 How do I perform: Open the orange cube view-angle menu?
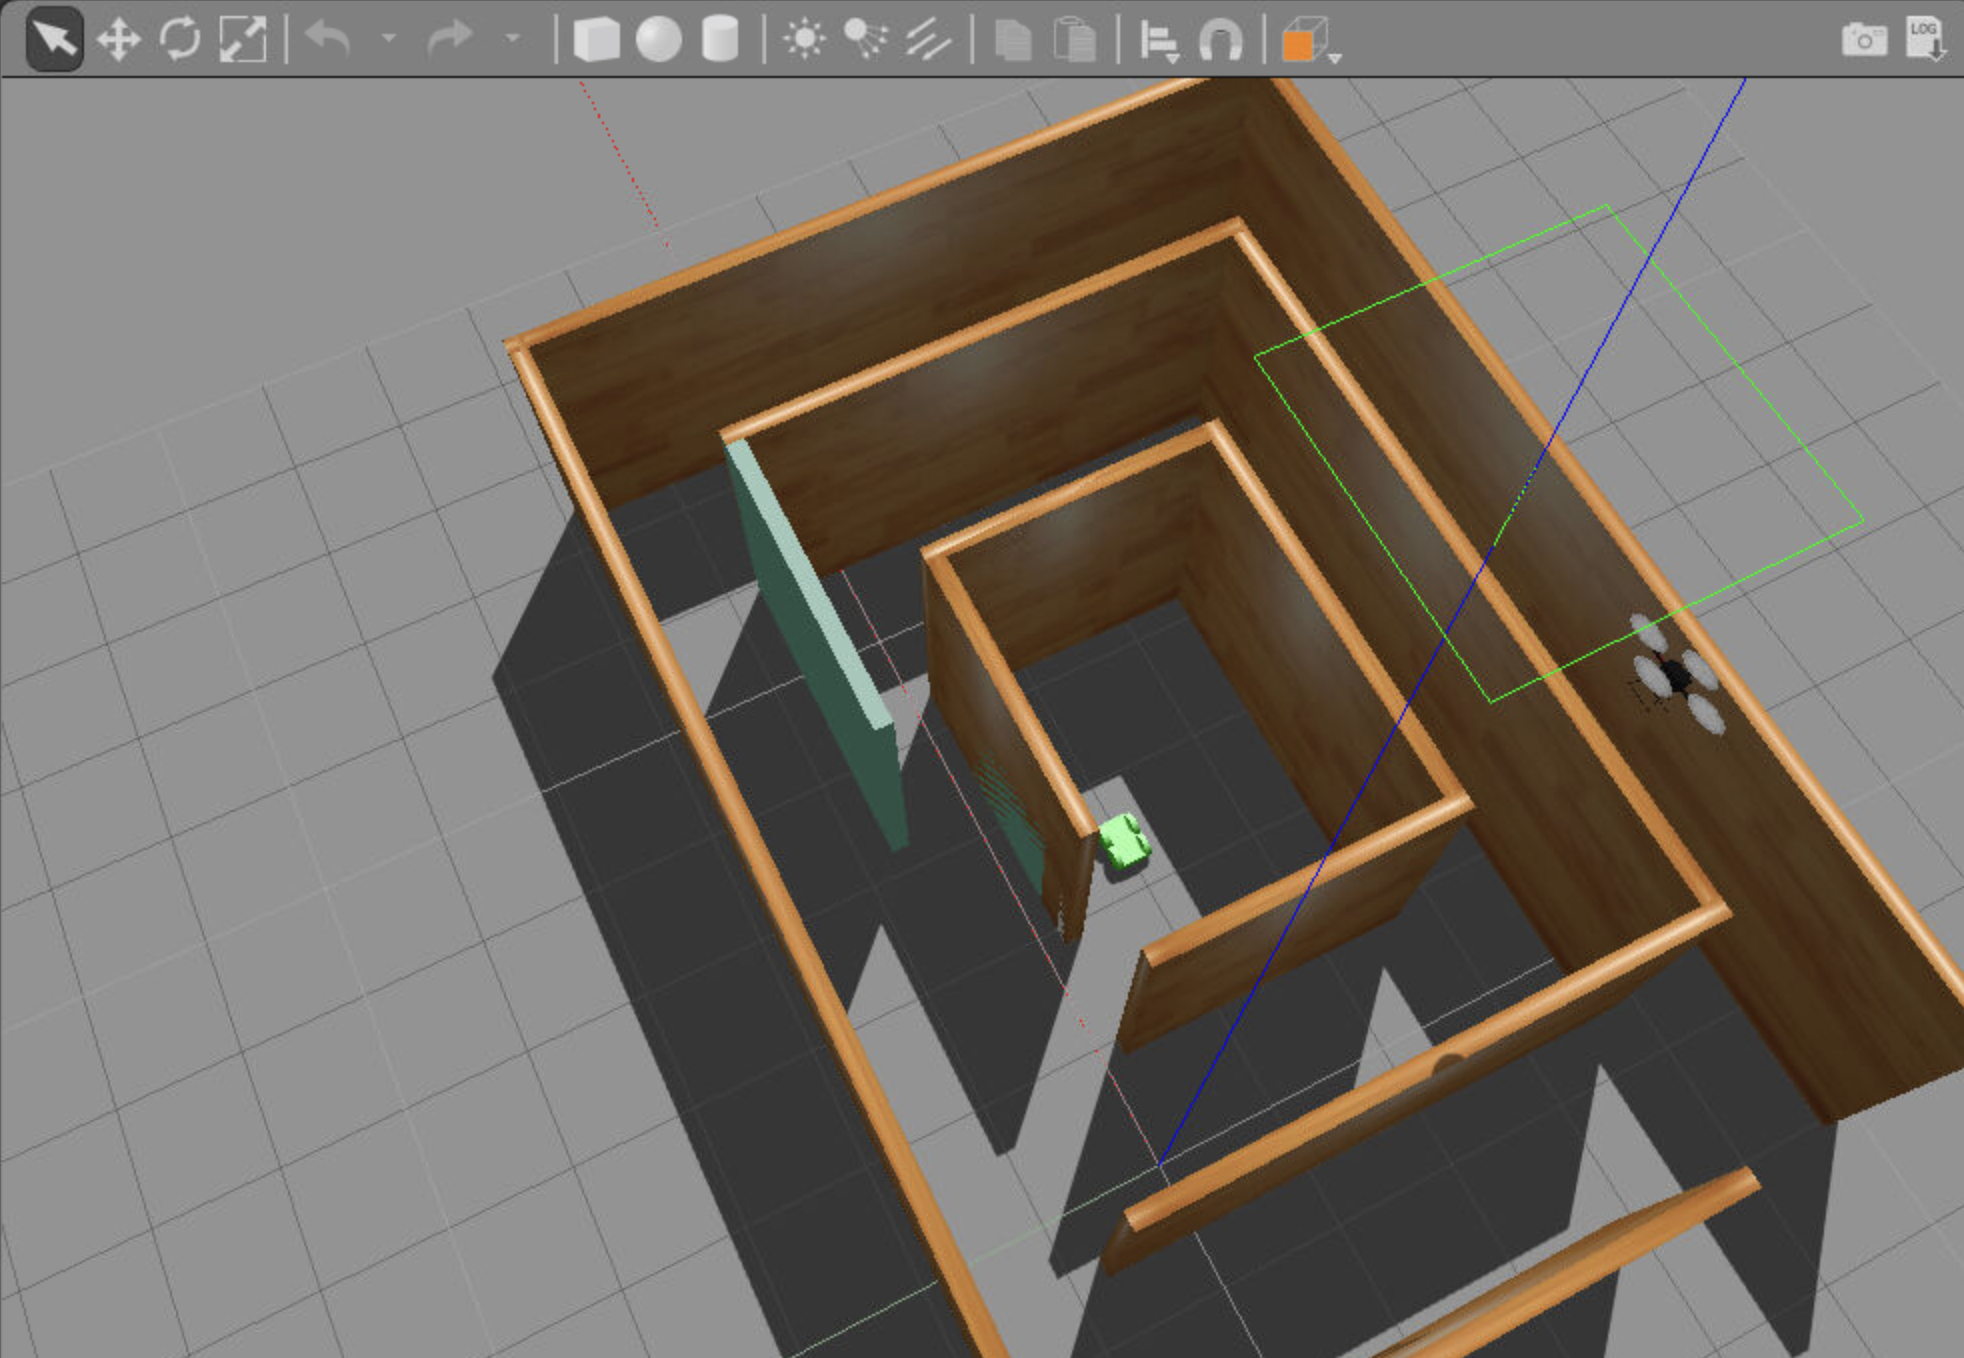pyautogui.click(x=1307, y=42)
